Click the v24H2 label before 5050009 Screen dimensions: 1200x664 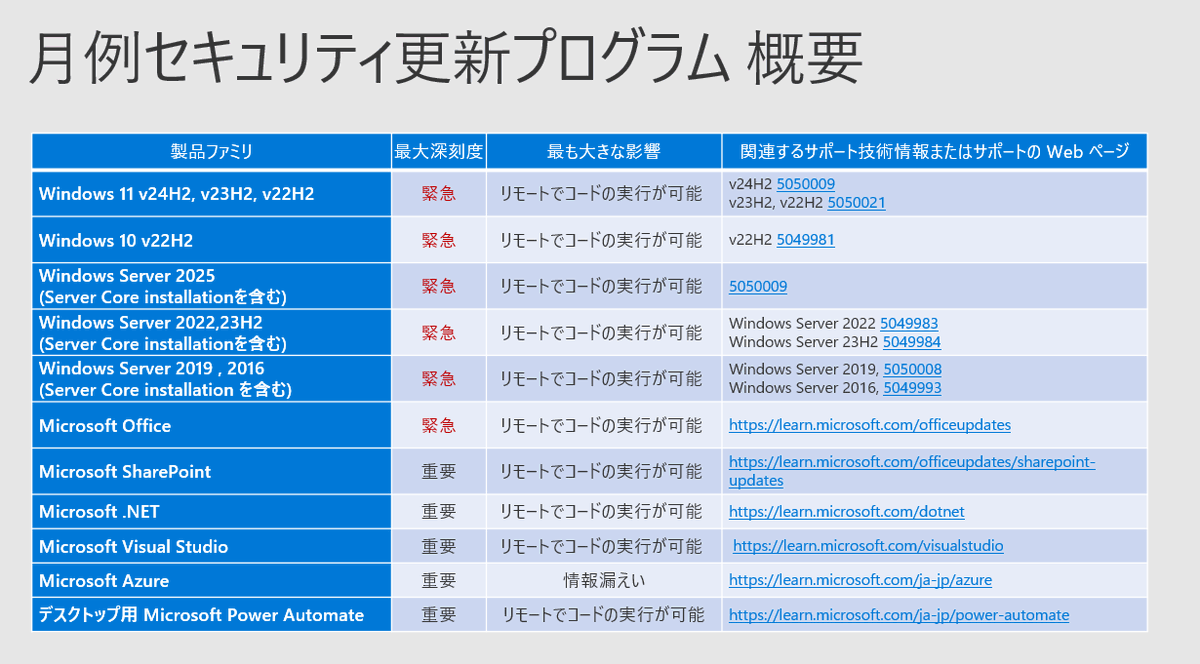[751, 184]
